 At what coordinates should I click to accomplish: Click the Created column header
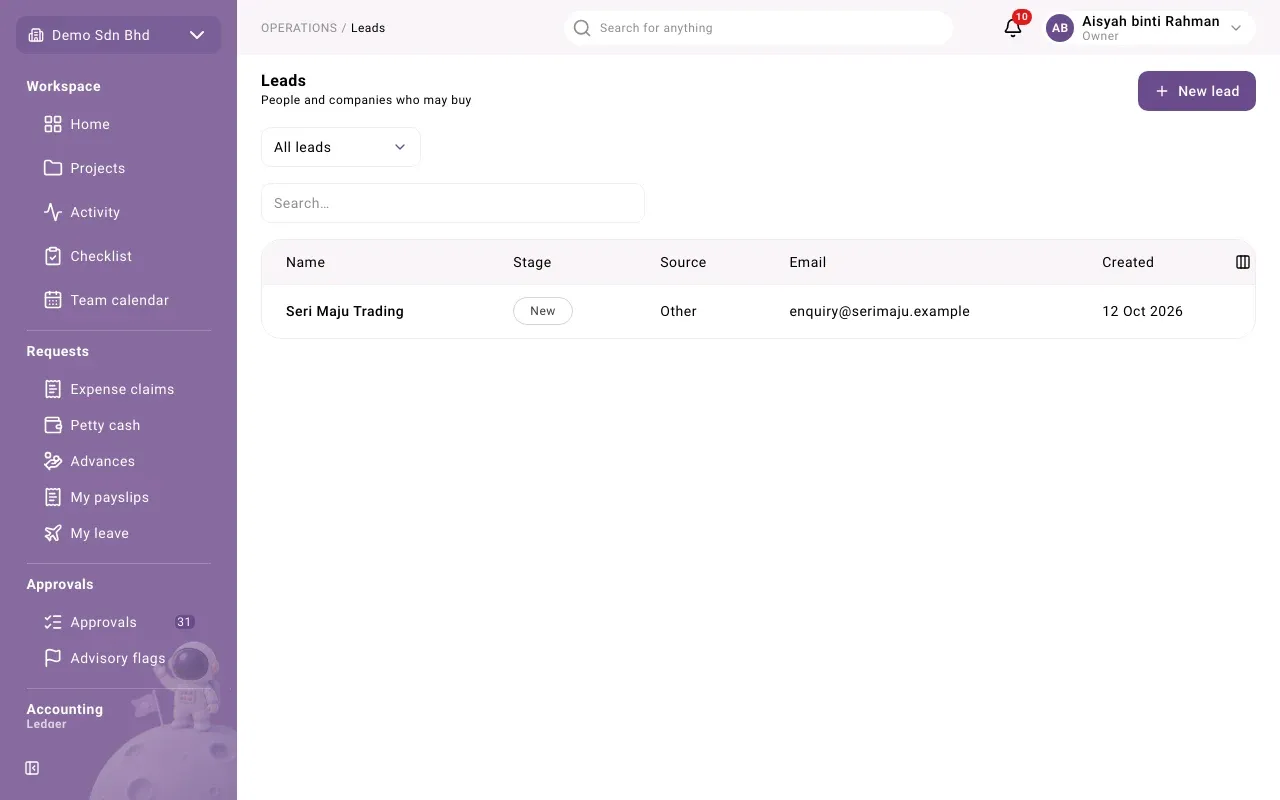pos(1128,262)
